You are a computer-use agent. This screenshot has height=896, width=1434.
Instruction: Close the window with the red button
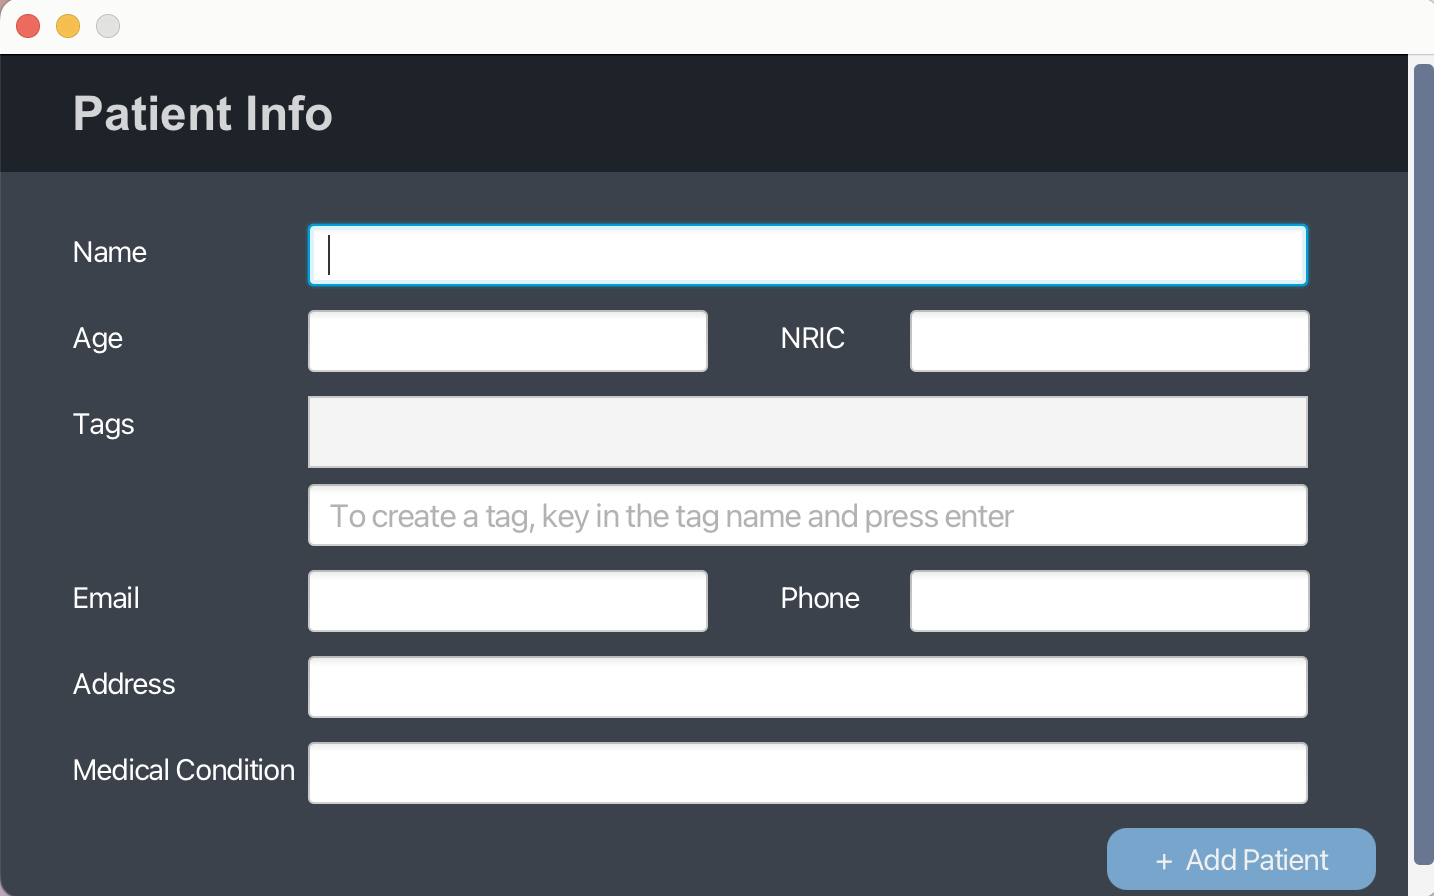(x=28, y=26)
